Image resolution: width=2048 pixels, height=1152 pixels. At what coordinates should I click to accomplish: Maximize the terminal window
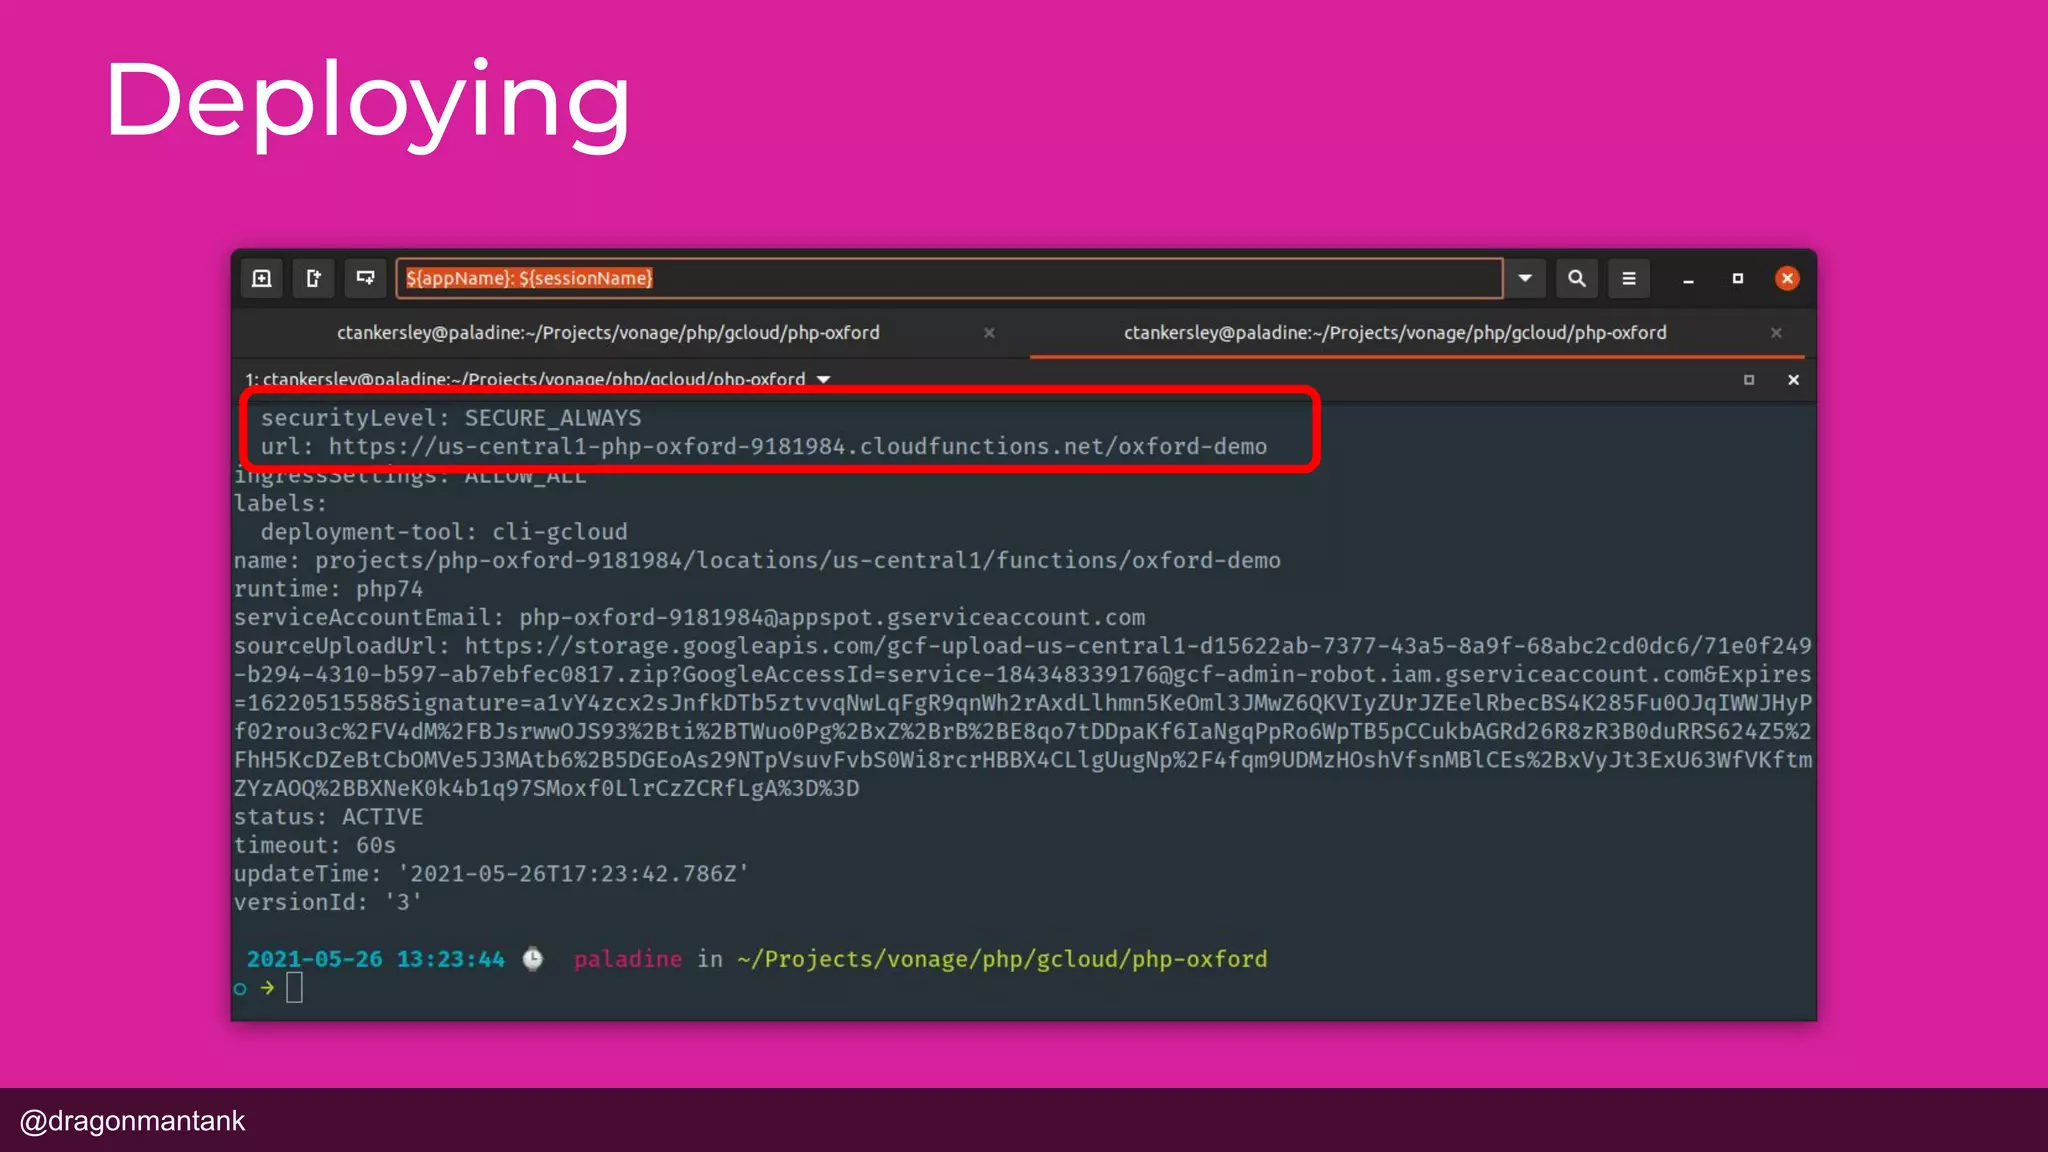tap(1738, 278)
